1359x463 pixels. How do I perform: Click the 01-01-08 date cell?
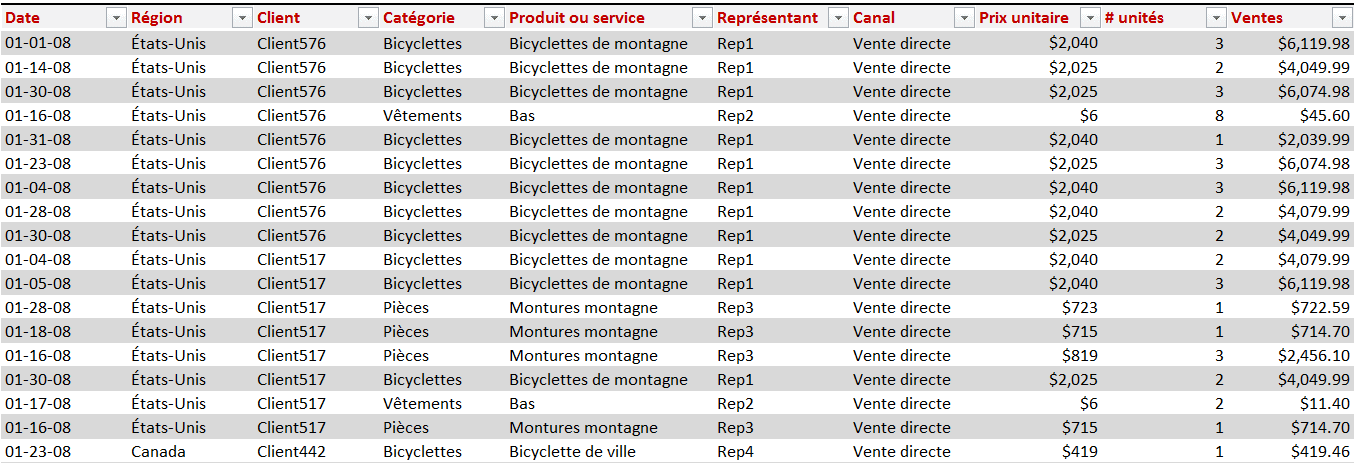(38, 43)
